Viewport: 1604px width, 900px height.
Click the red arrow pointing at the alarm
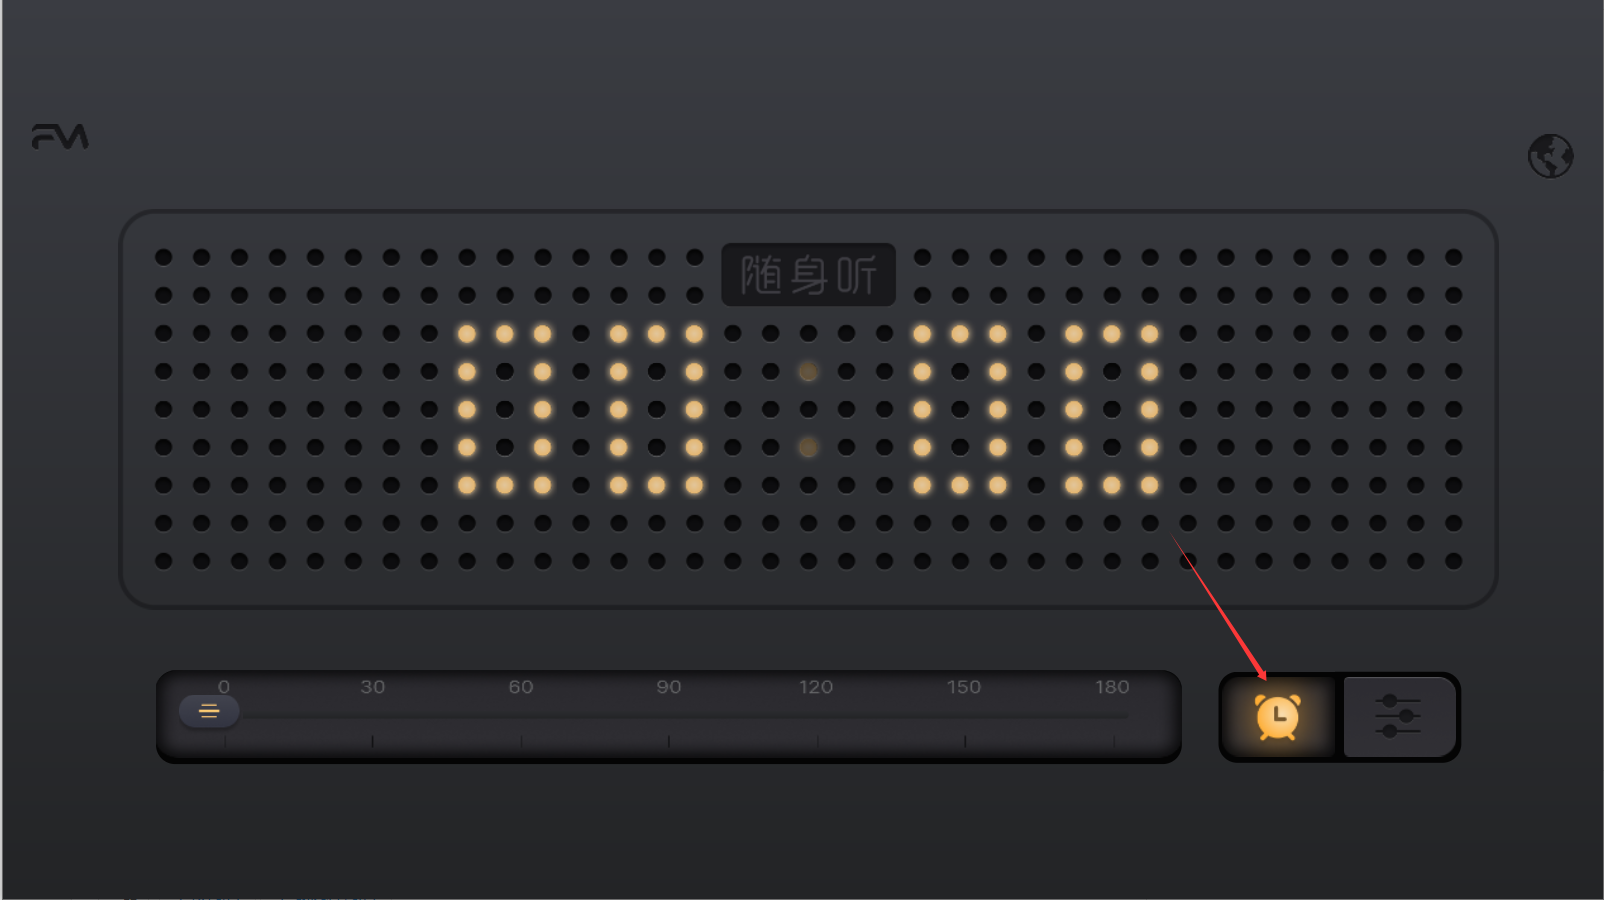pyautogui.click(x=1219, y=606)
